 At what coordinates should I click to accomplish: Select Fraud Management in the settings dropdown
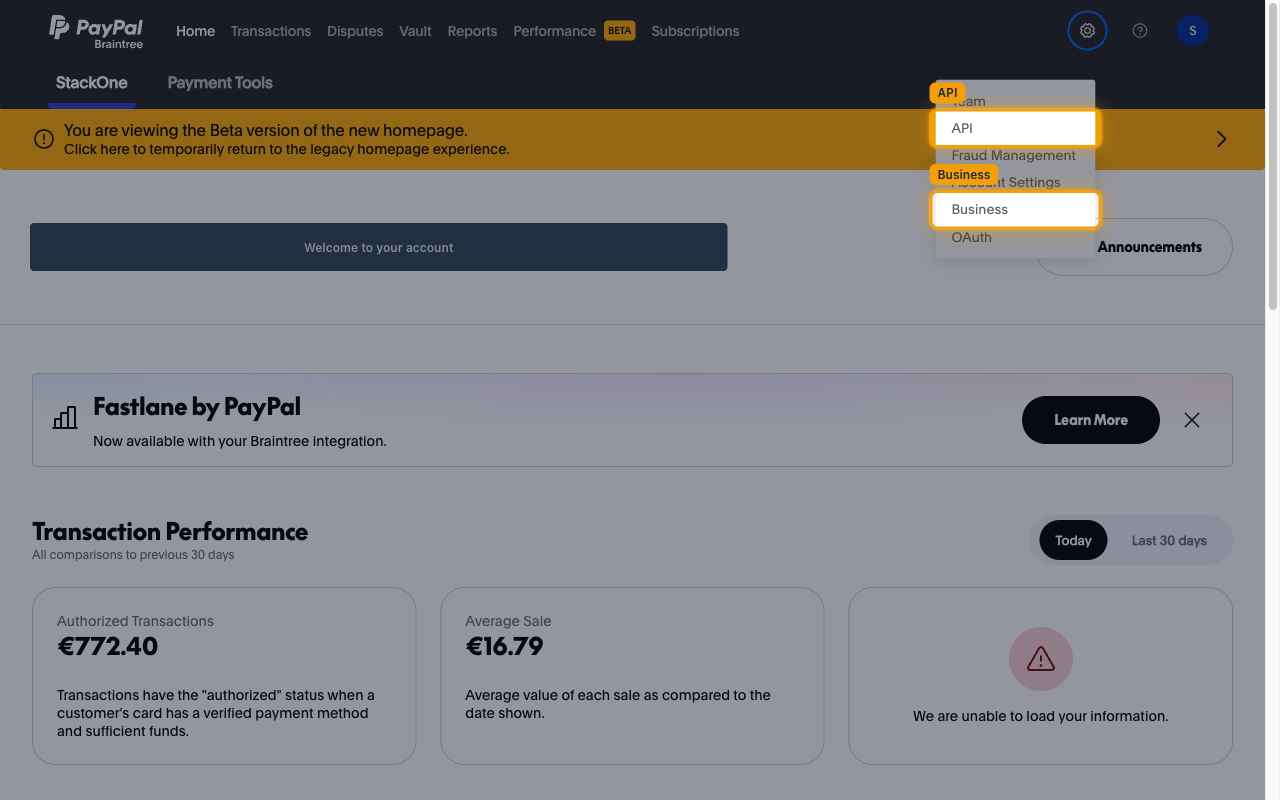1015,156
